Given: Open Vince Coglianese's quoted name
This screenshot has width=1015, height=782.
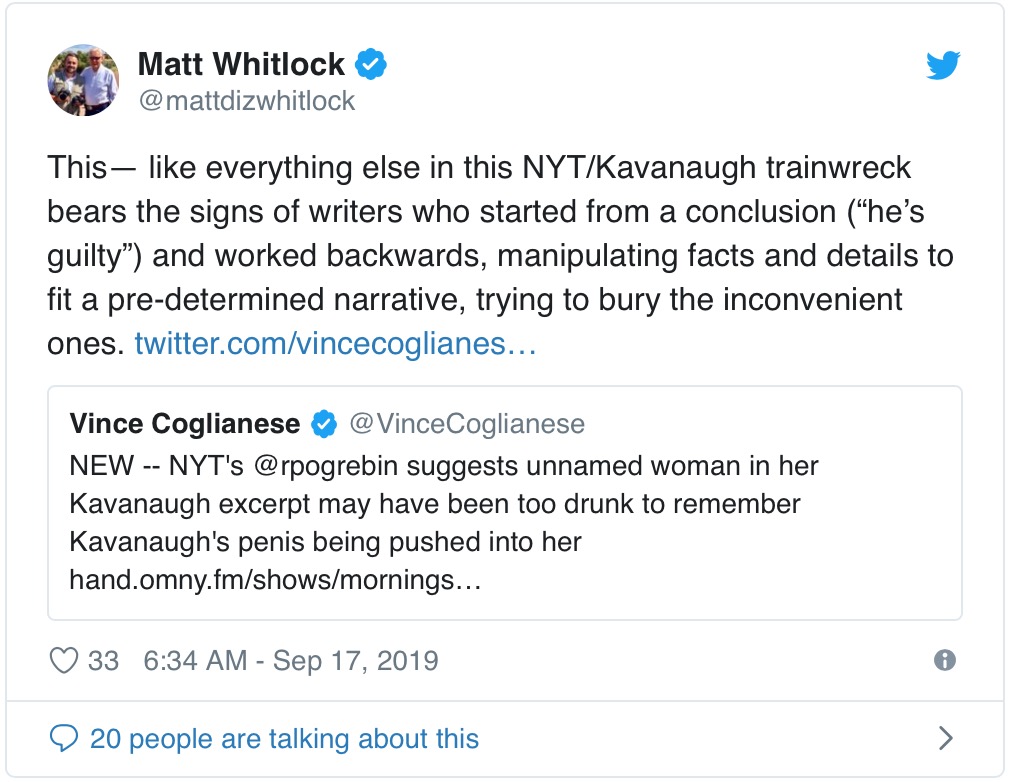Looking at the screenshot, I should (184, 424).
